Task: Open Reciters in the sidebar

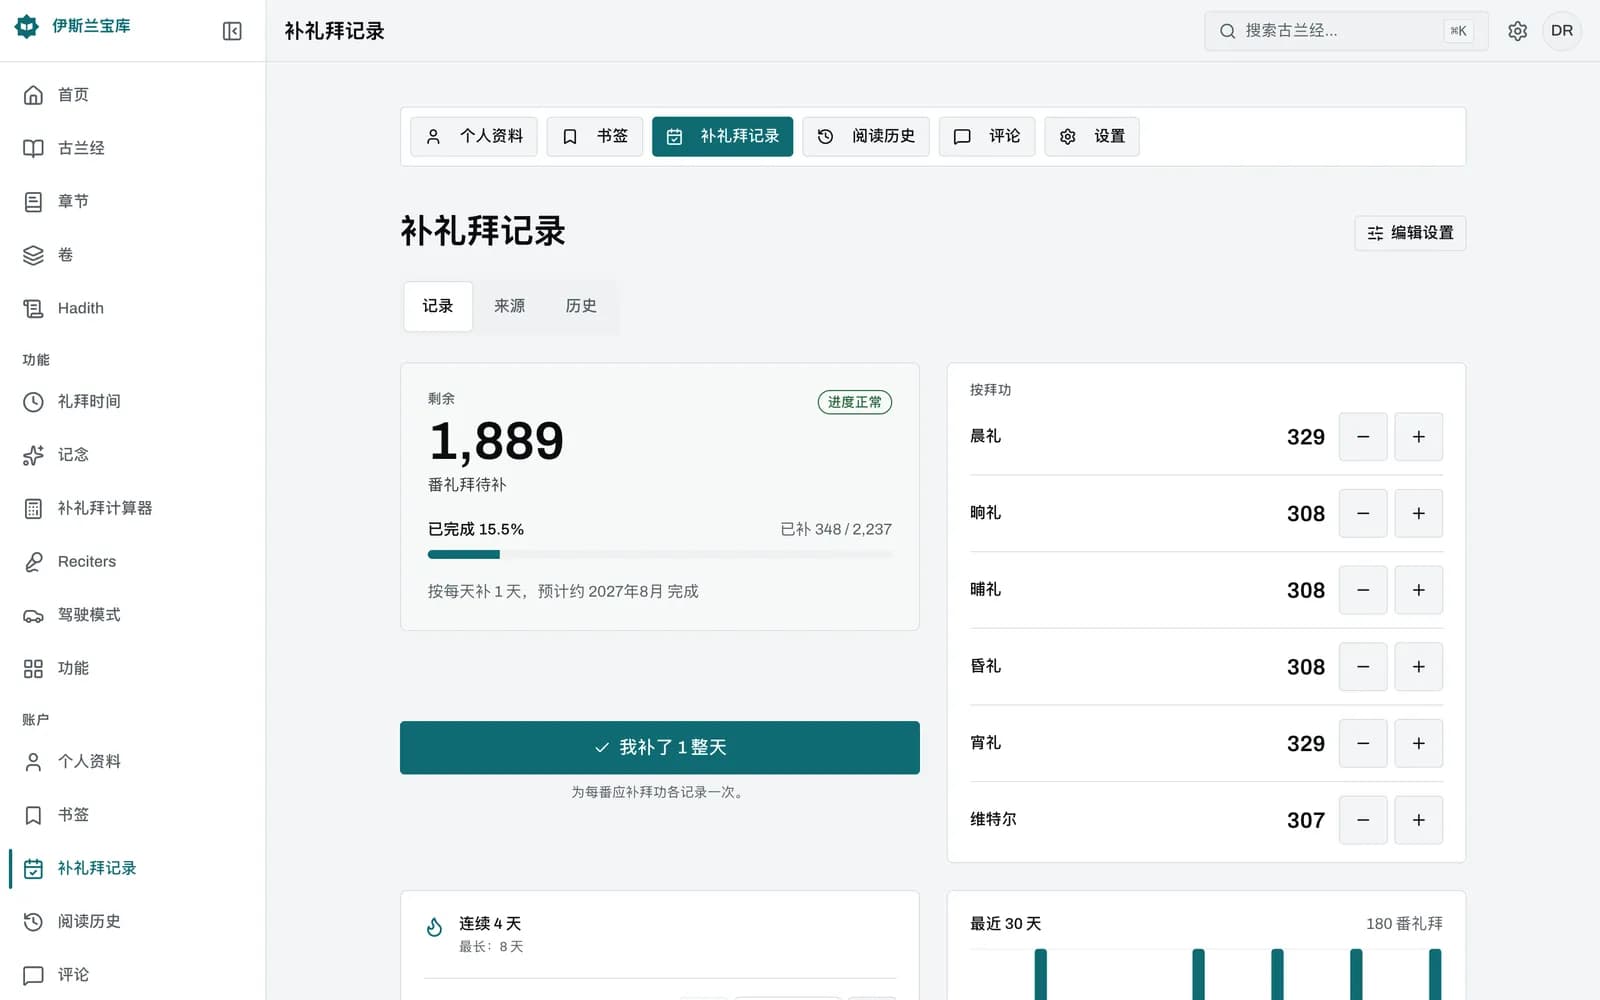Action: pyautogui.click(x=133, y=562)
